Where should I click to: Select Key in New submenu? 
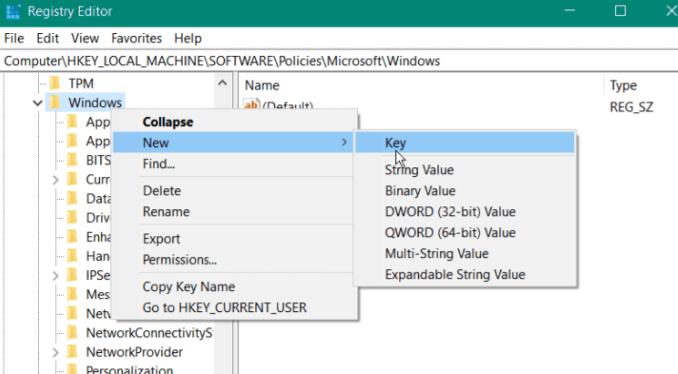(465, 143)
